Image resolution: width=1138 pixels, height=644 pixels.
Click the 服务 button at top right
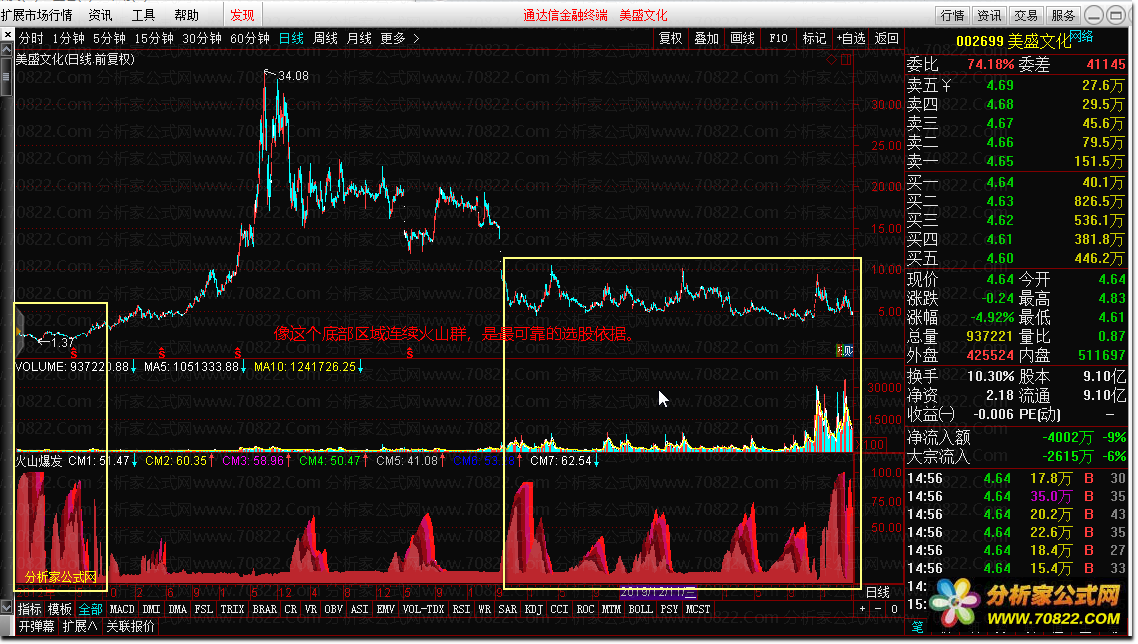[x=1063, y=15]
